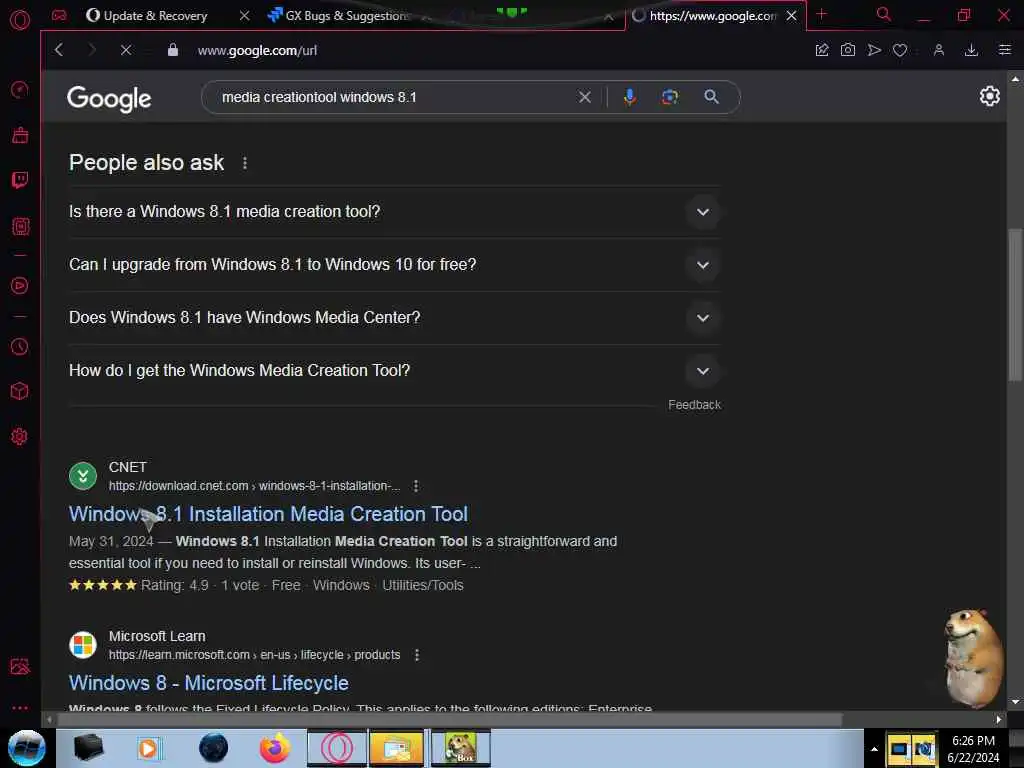The height and width of the screenshot is (768, 1024).
Task: Open the sidebar icon below Twitch
Action: tap(20, 226)
